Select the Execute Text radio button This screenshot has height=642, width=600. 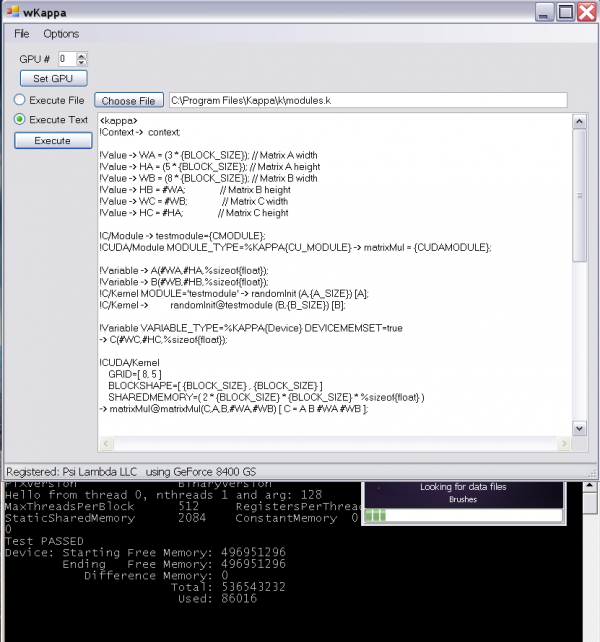coord(19,119)
